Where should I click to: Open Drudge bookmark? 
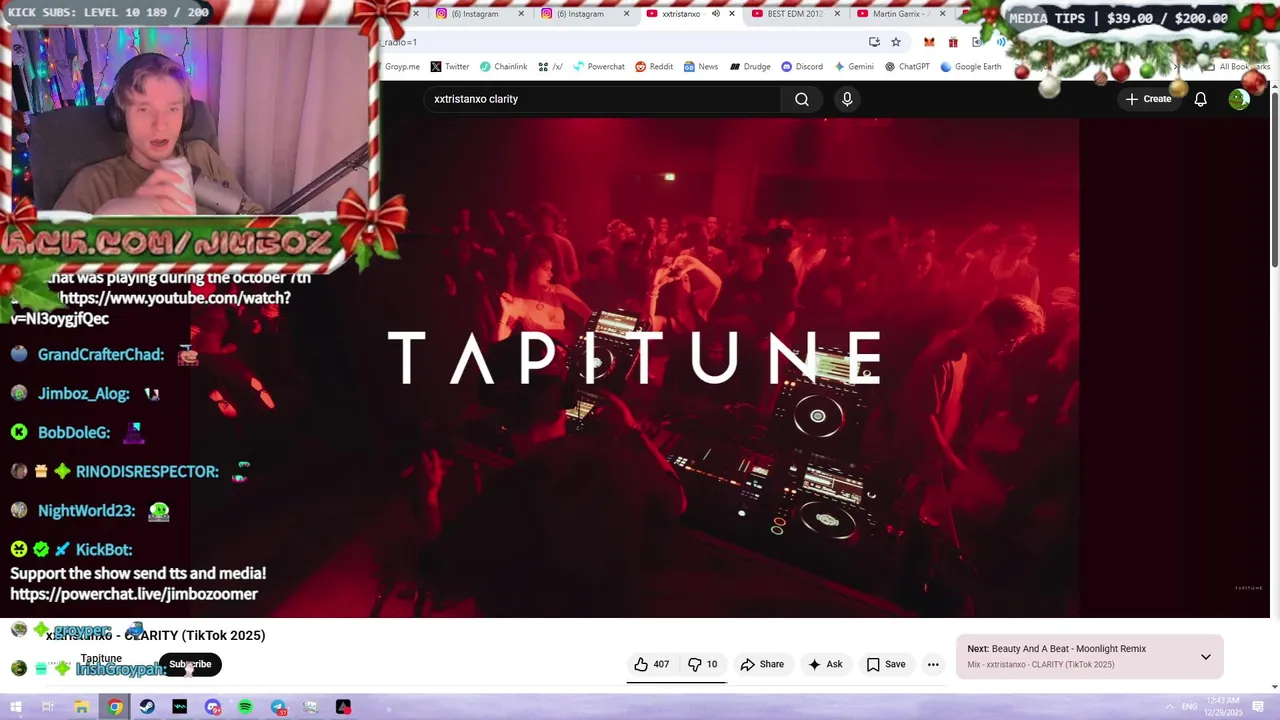point(750,67)
